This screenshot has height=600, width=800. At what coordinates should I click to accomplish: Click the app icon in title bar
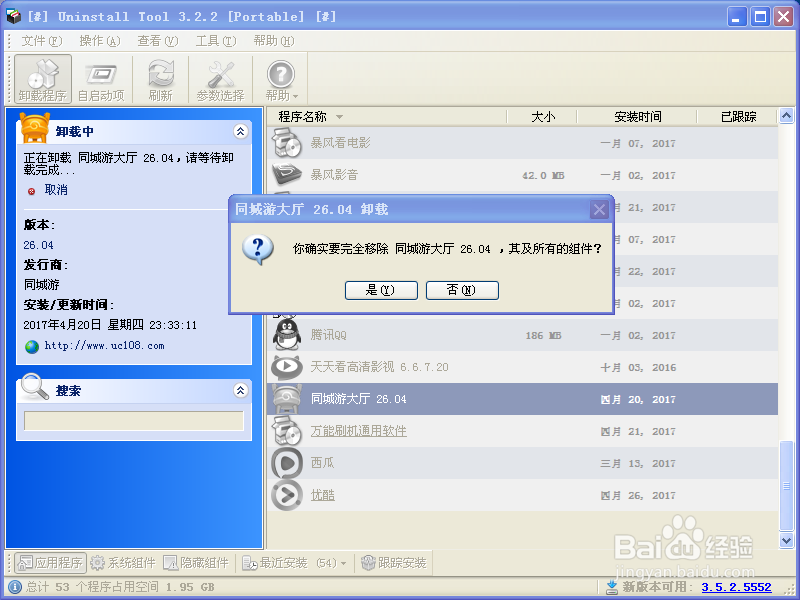[13, 16]
